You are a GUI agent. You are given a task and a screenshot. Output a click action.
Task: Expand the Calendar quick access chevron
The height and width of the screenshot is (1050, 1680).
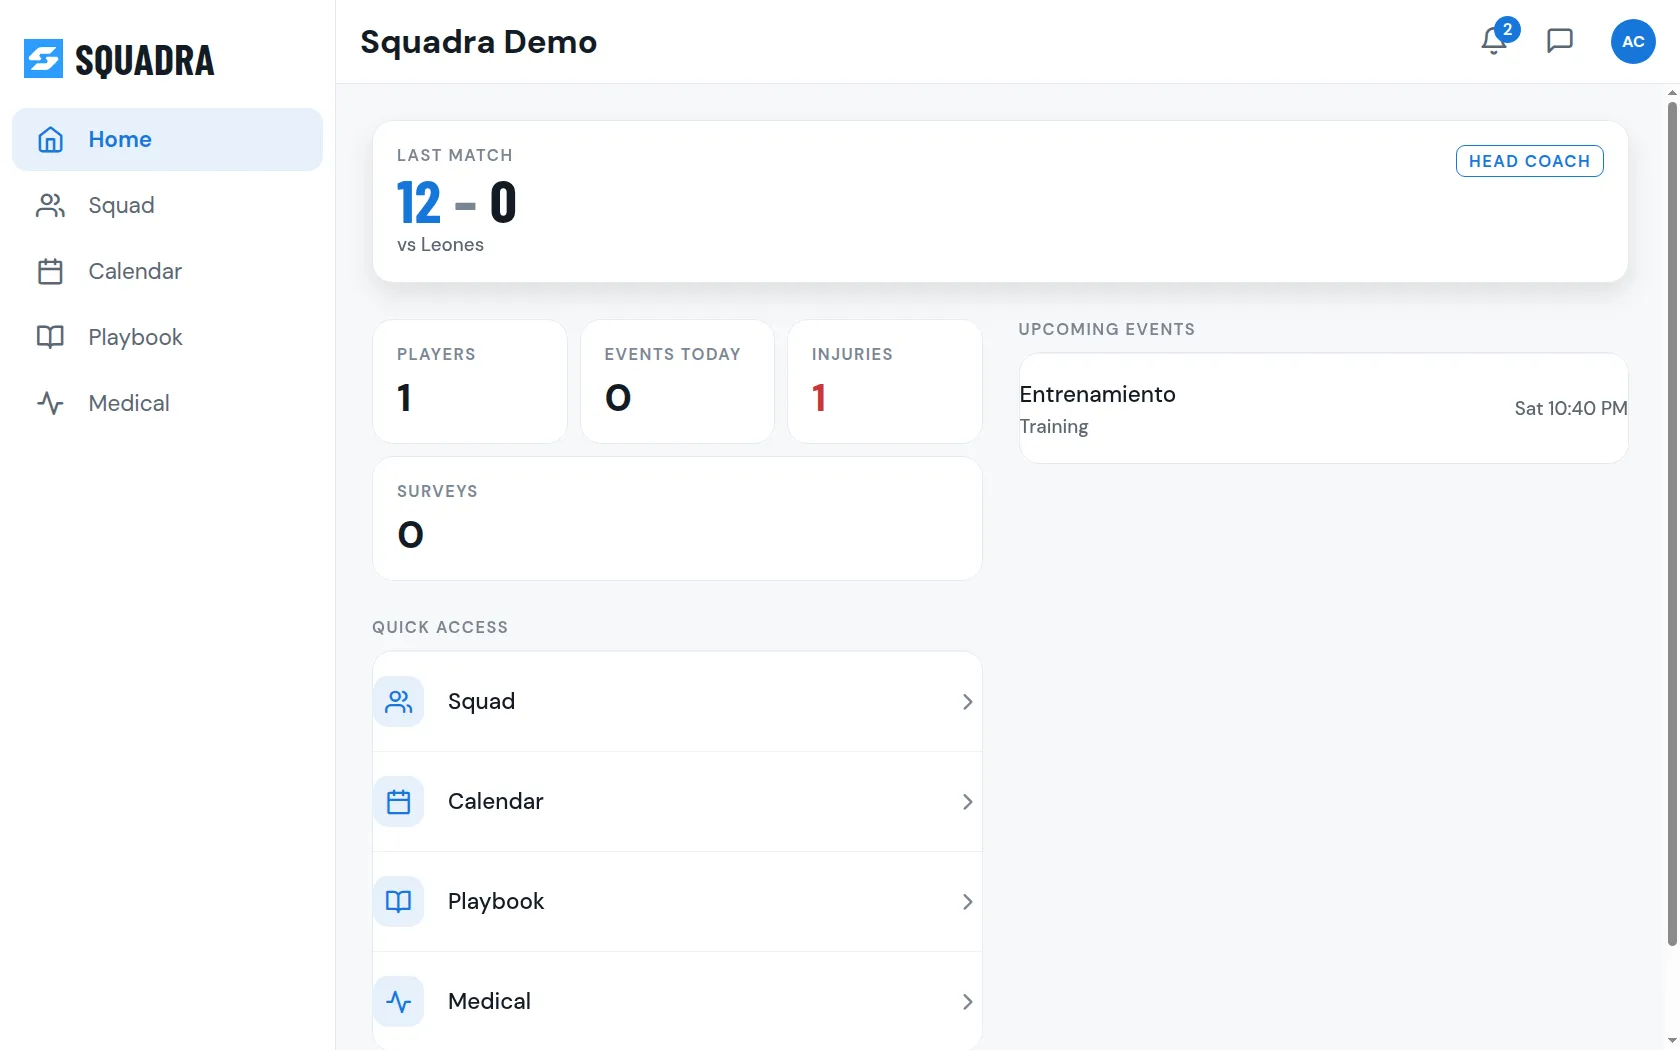tap(967, 801)
